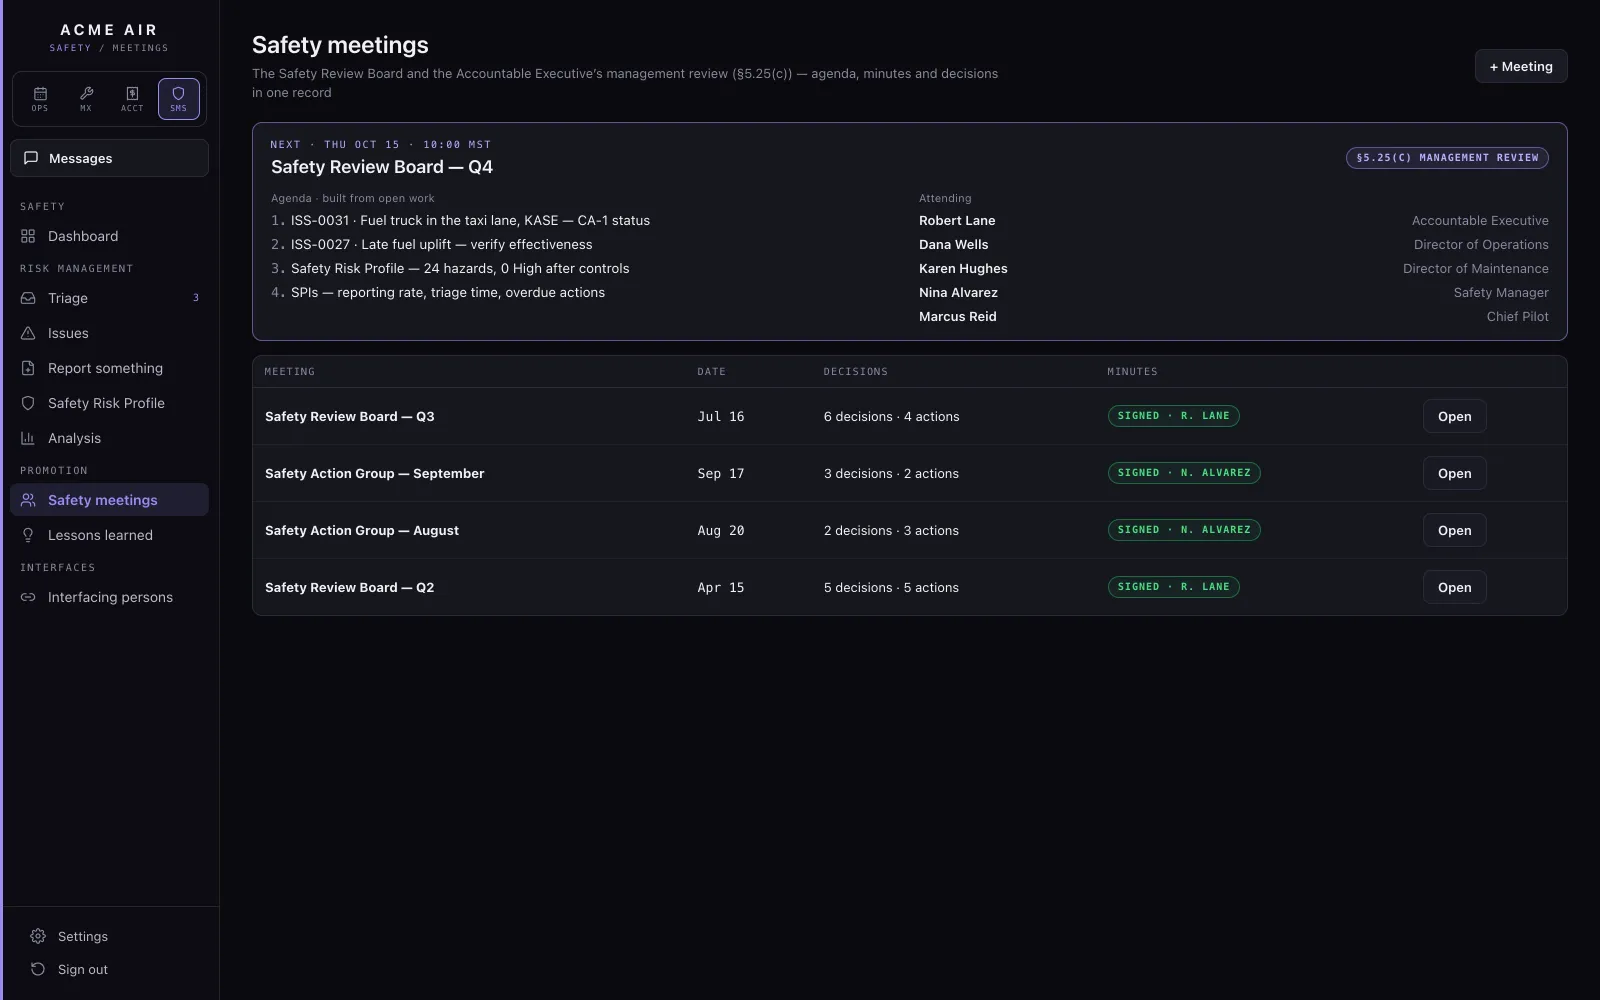This screenshot has width=1600, height=1000.
Task: Click the Lessons learned lightbulb icon
Action: coord(28,535)
